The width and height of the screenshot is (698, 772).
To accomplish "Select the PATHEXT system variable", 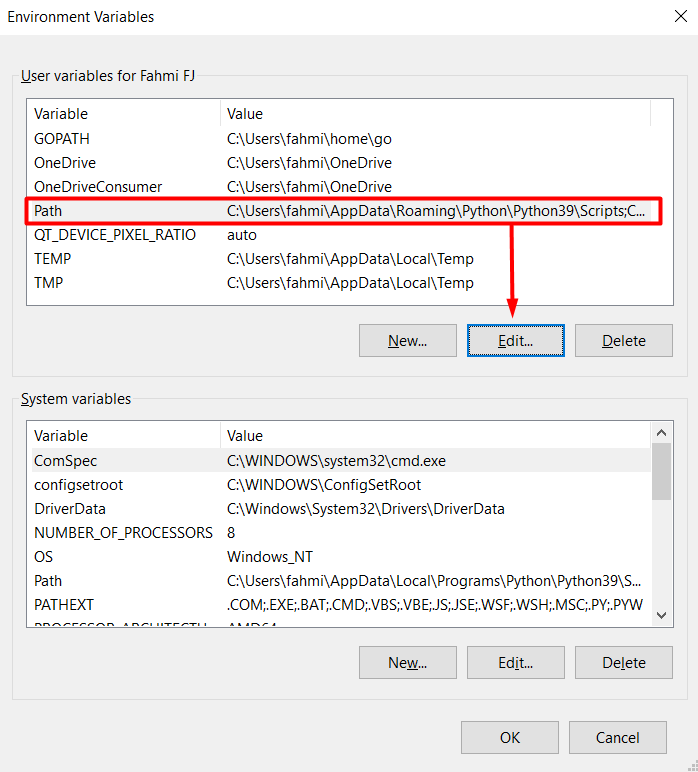I will (62, 605).
